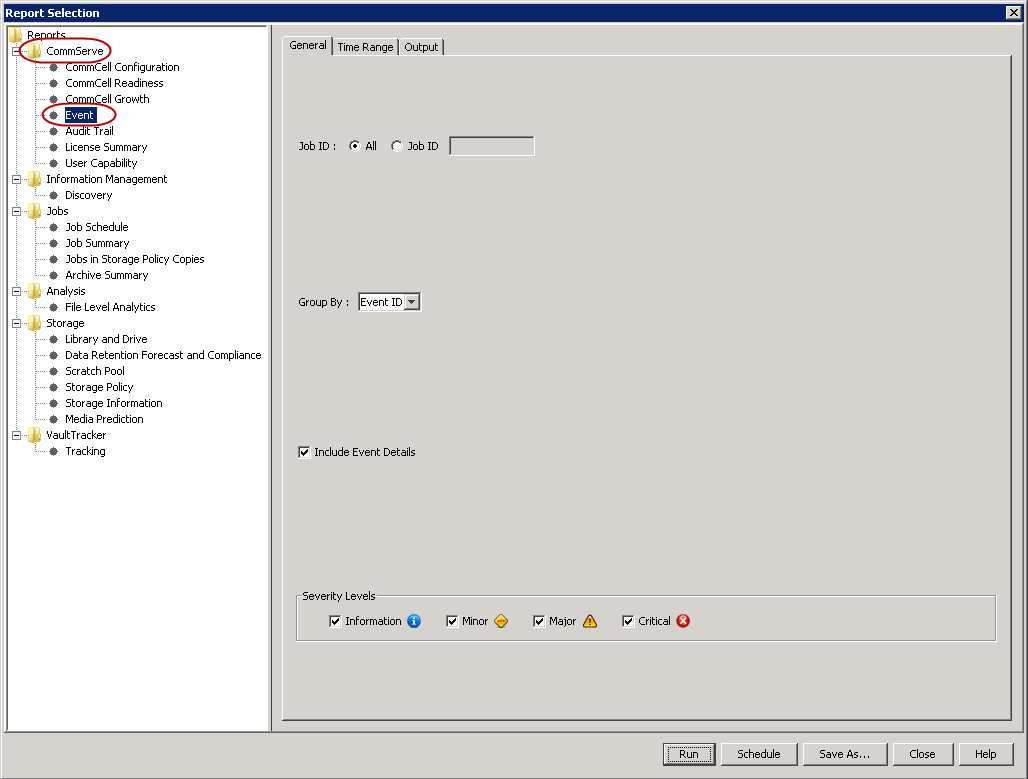
Task: Click the Information severity blue icon
Action: [414, 621]
